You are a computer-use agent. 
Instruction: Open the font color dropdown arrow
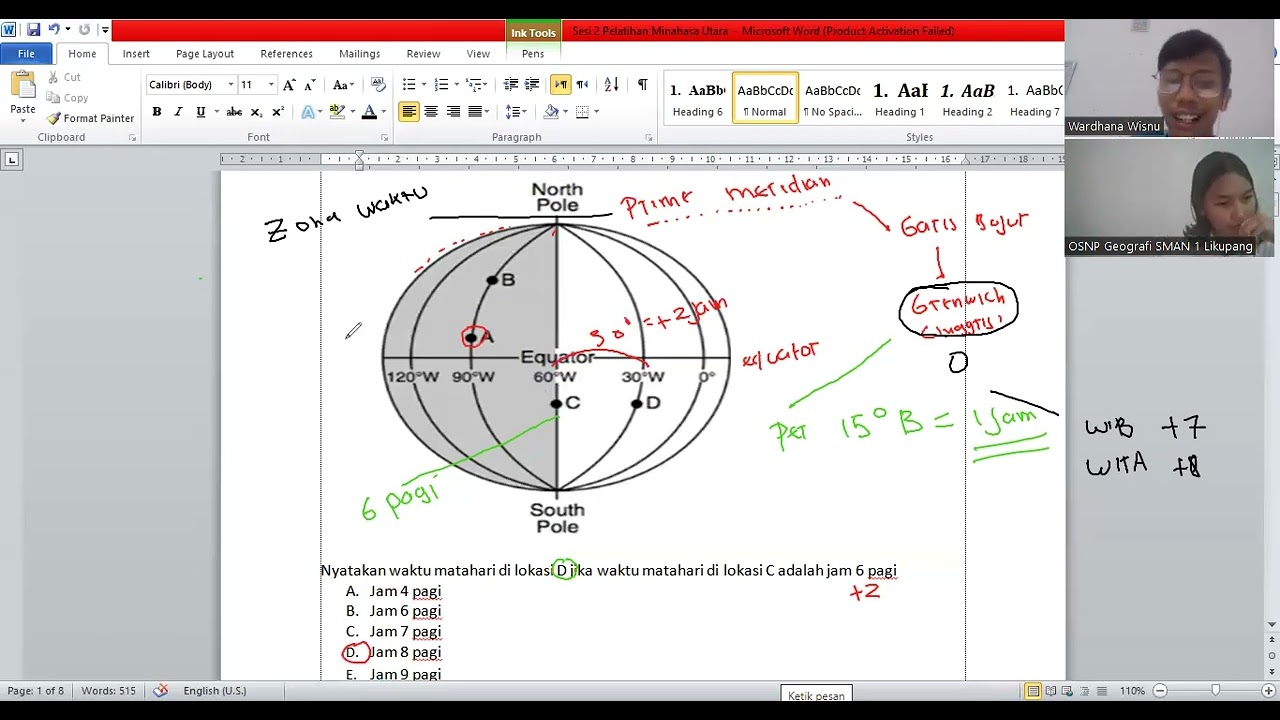coord(385,112)
